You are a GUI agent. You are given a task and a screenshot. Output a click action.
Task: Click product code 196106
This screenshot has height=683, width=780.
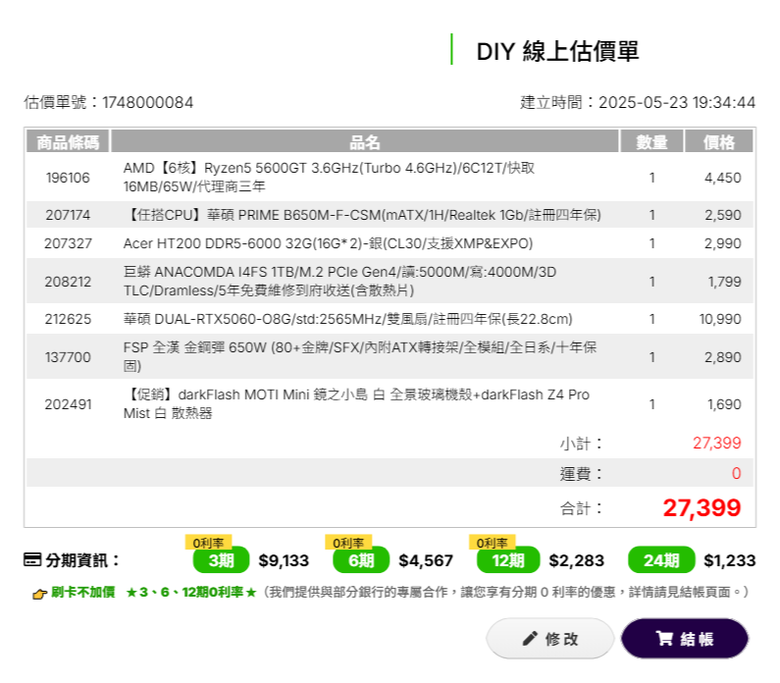point(68,178)
